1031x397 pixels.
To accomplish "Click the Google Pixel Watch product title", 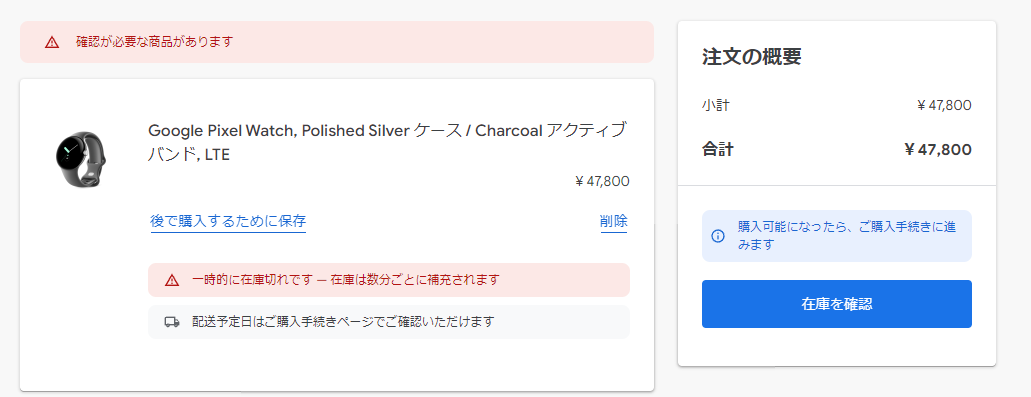I will point(387,143).
